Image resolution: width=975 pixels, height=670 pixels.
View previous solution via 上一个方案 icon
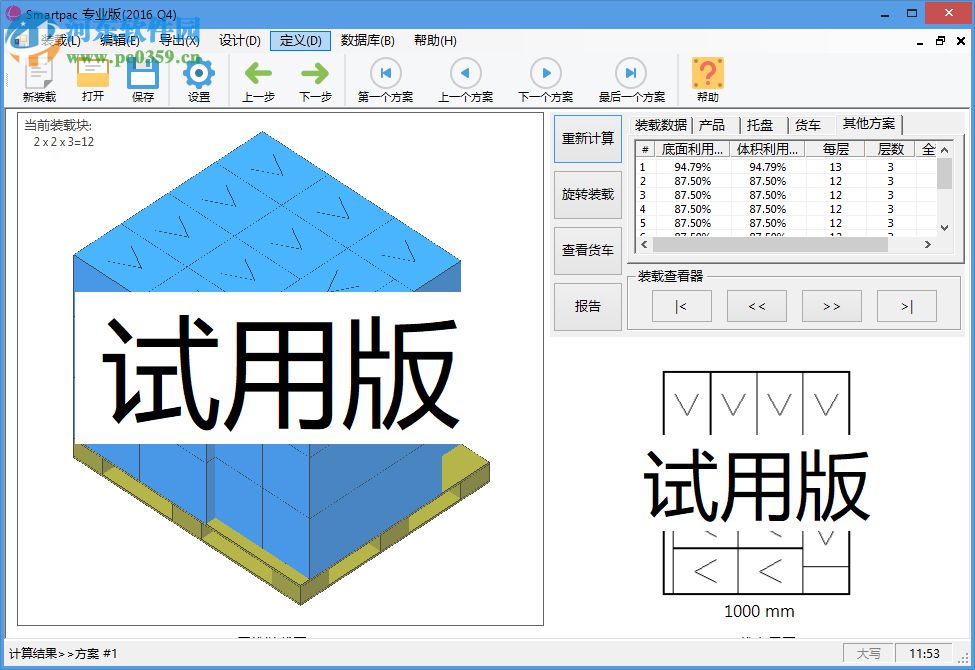coord(465,73)
